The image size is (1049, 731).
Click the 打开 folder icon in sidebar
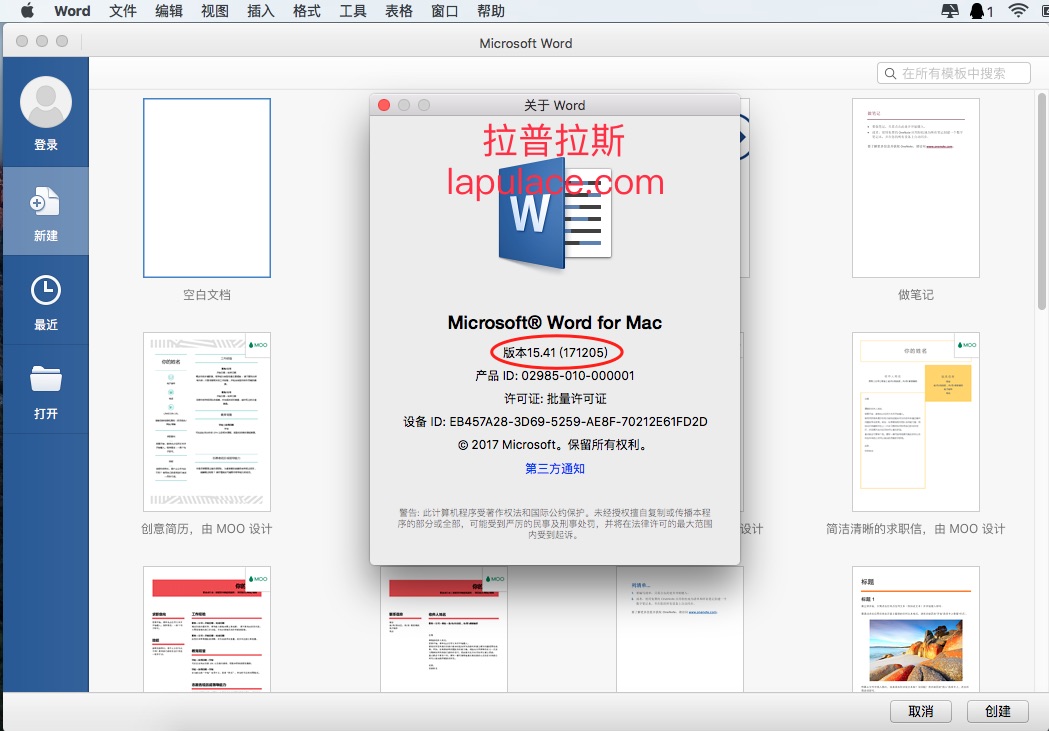45,379
